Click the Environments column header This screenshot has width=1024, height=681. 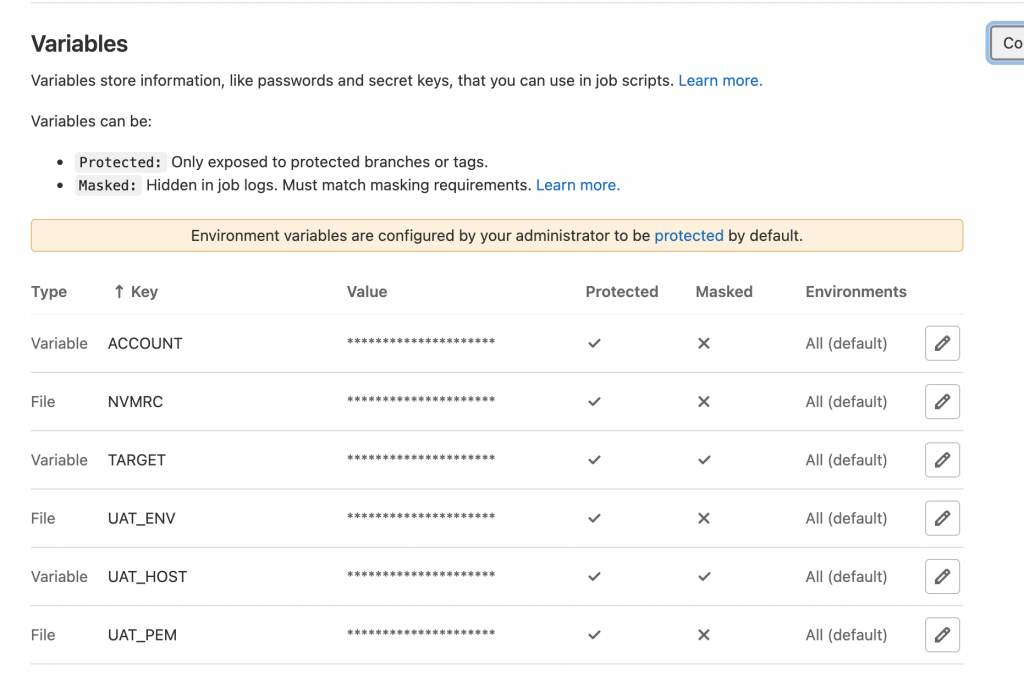click(856, 292)
